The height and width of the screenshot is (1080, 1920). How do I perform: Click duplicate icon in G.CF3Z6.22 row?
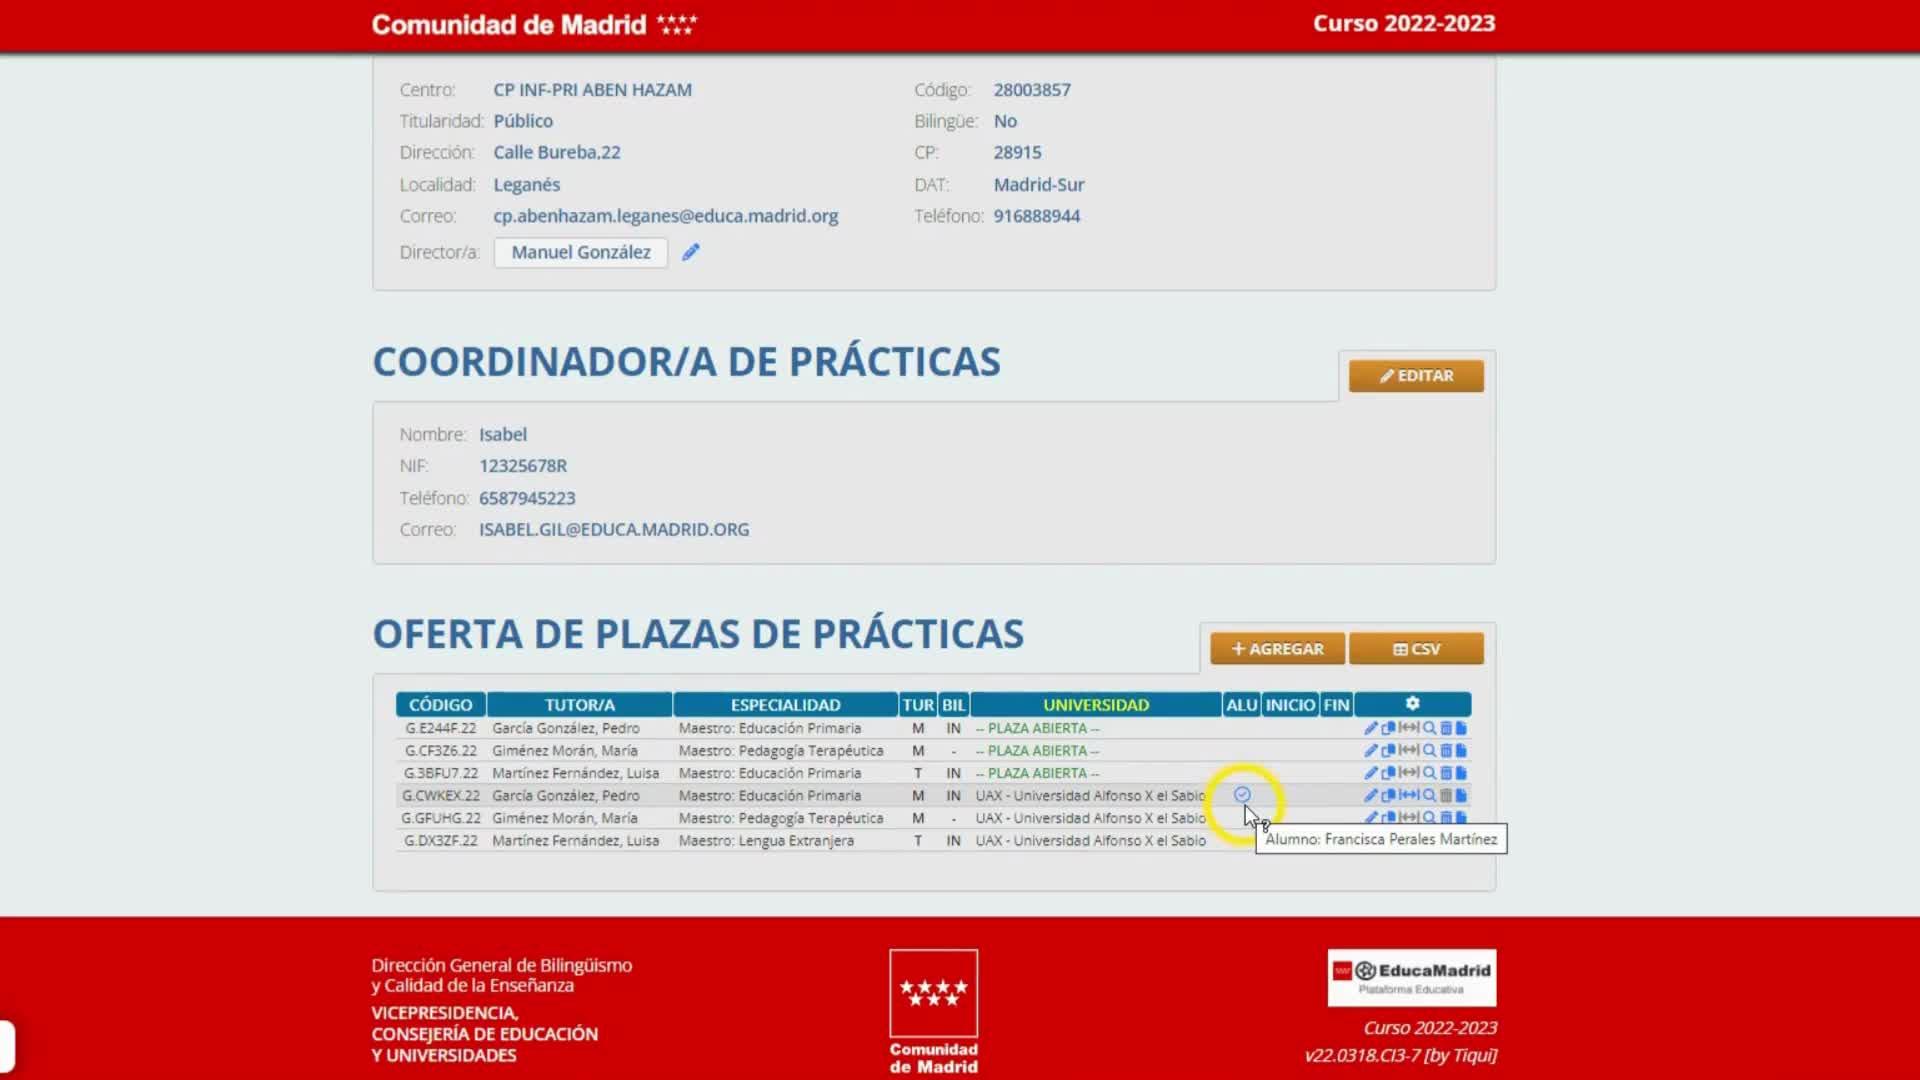(1388, 750)
